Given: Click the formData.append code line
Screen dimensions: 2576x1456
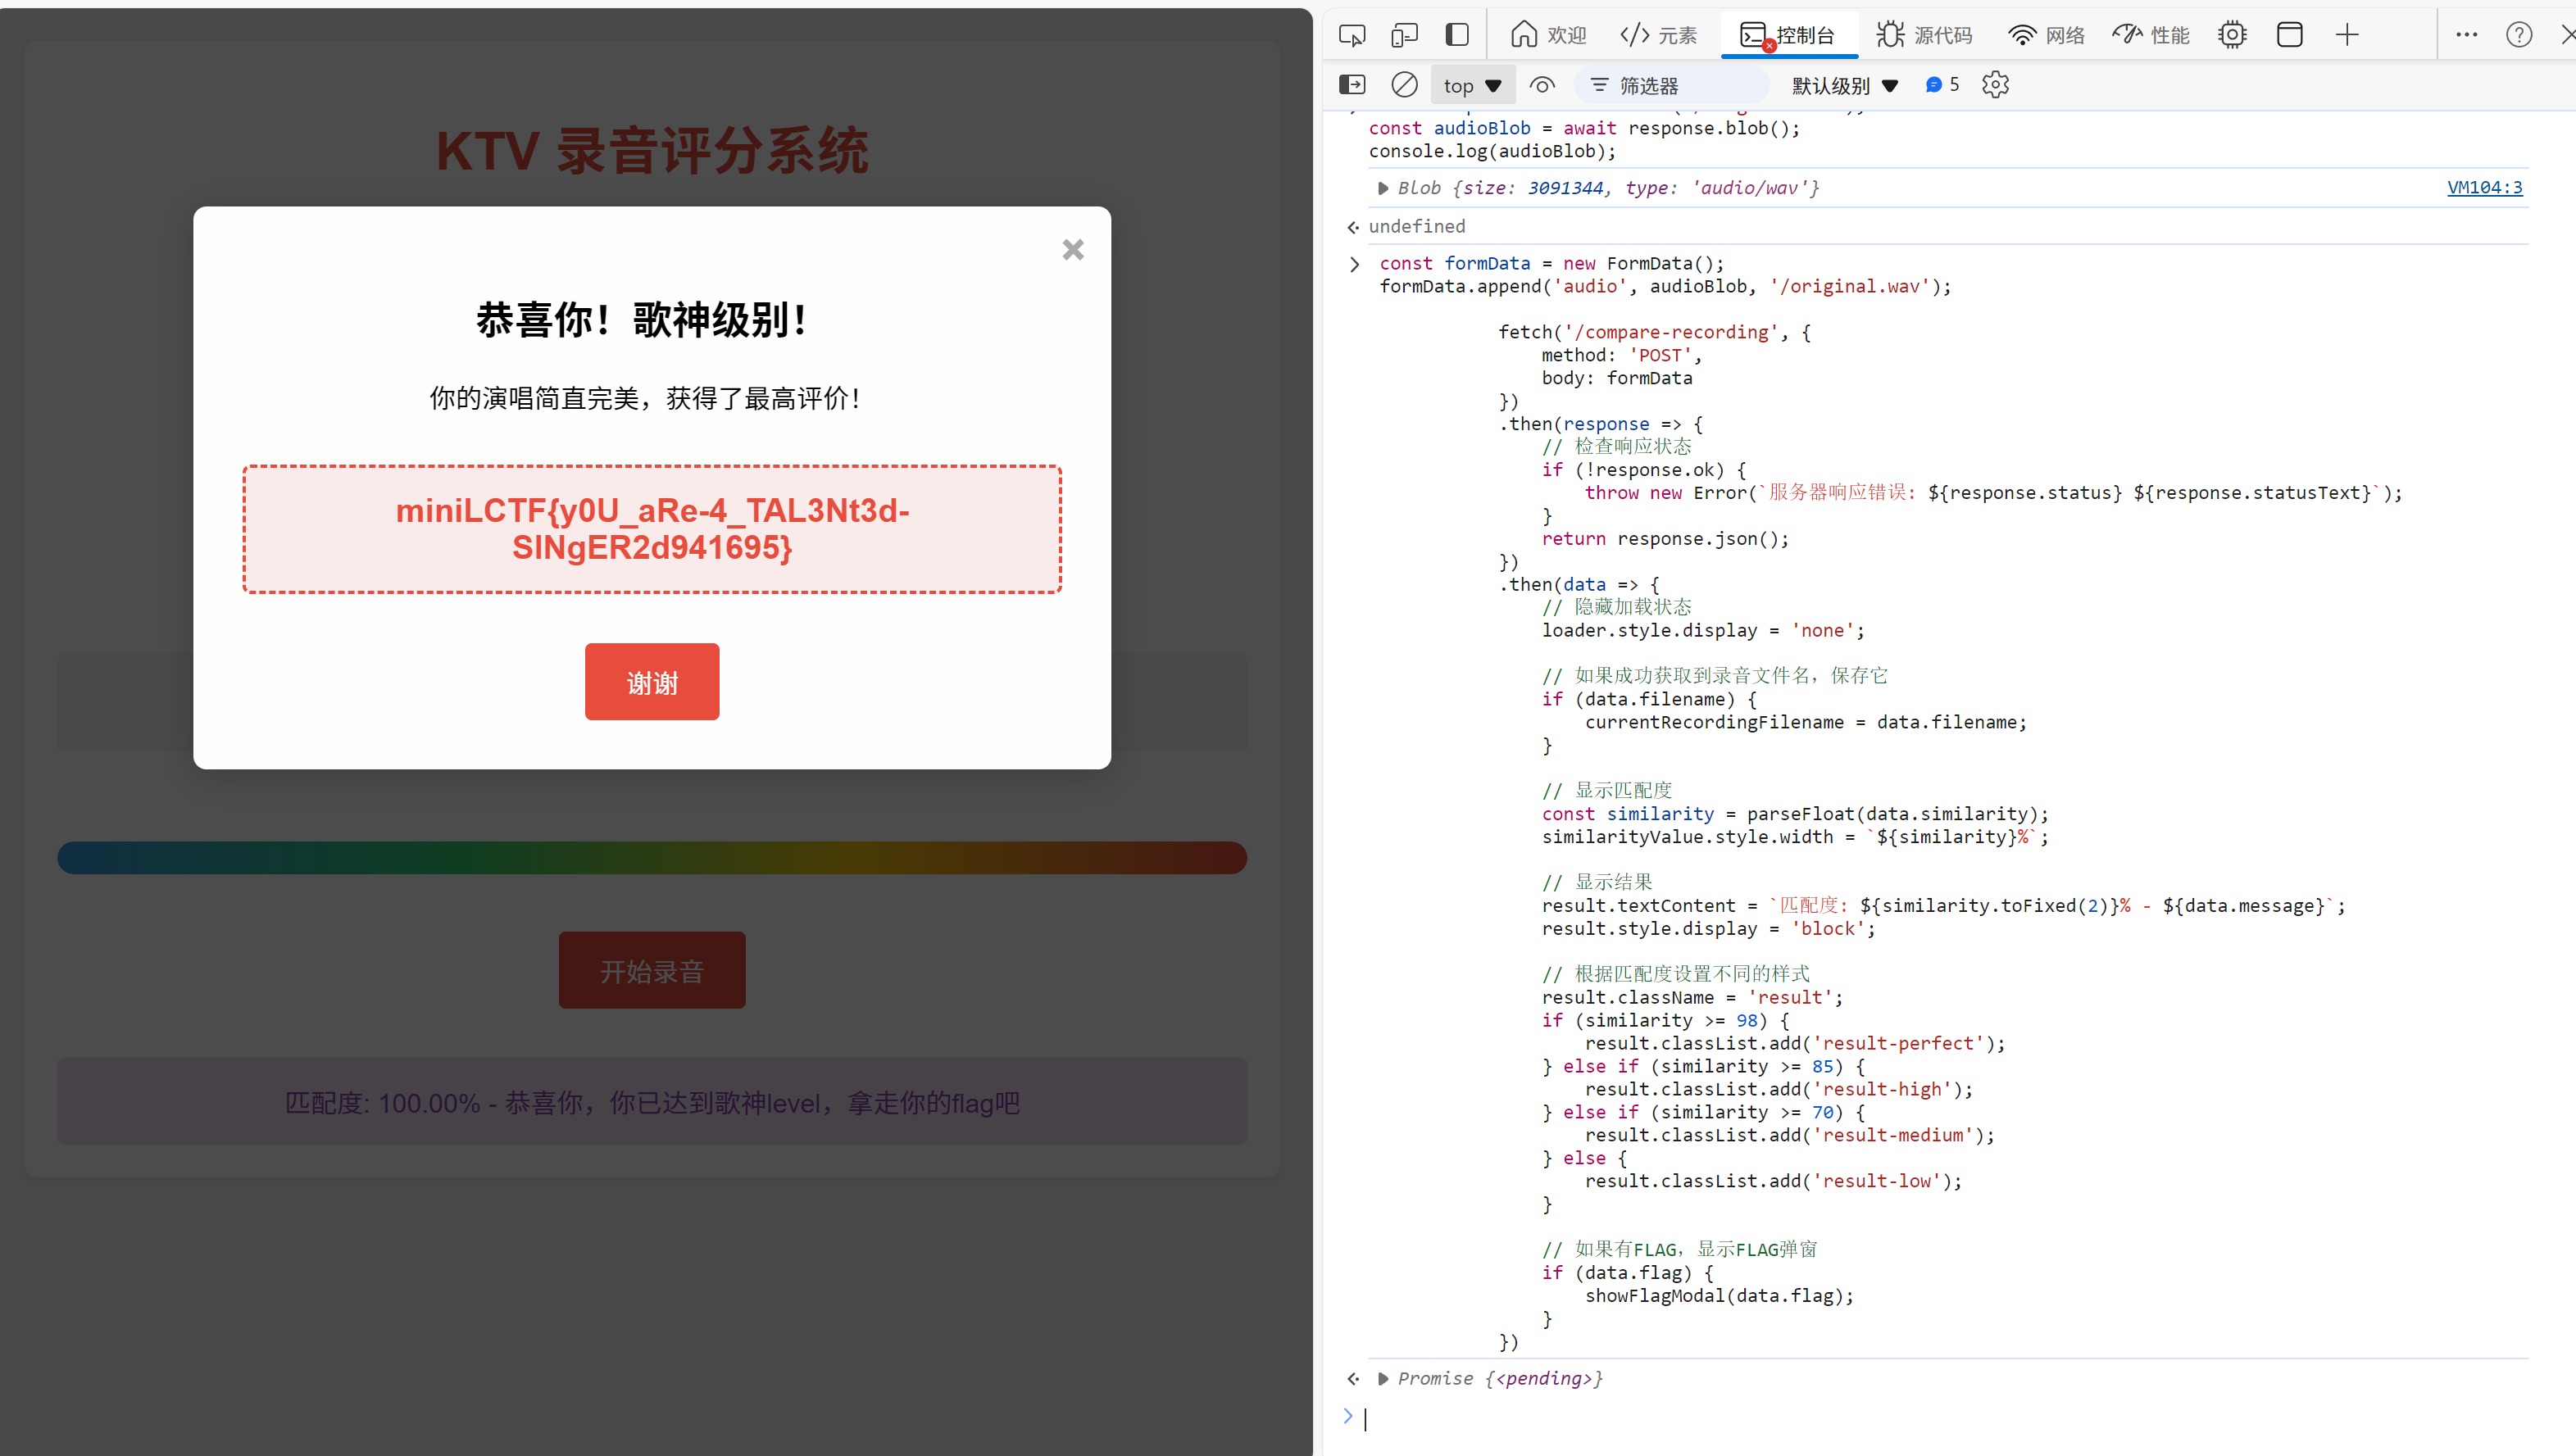Looking at the screenshot, I should pyautogui.click(x=1665, y=286).
